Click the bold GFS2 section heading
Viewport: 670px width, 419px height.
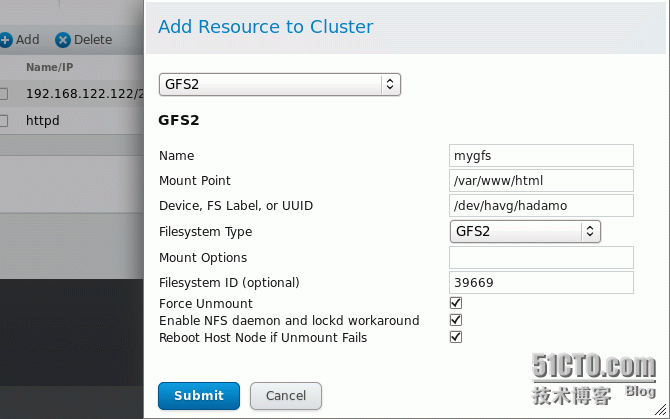click(x=179, y=120)
